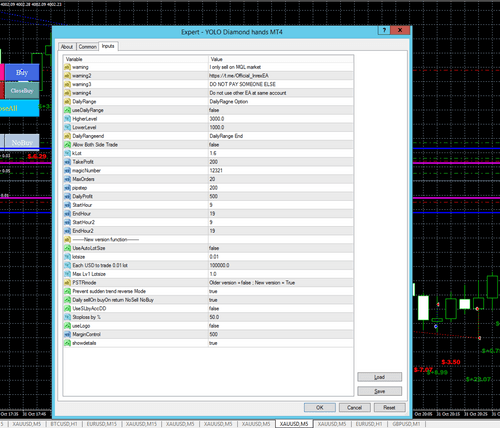Viewport: 500px width, 428px height.
Task: Click the icon beside Allow Both Side Trade
Action: point(68,145)
